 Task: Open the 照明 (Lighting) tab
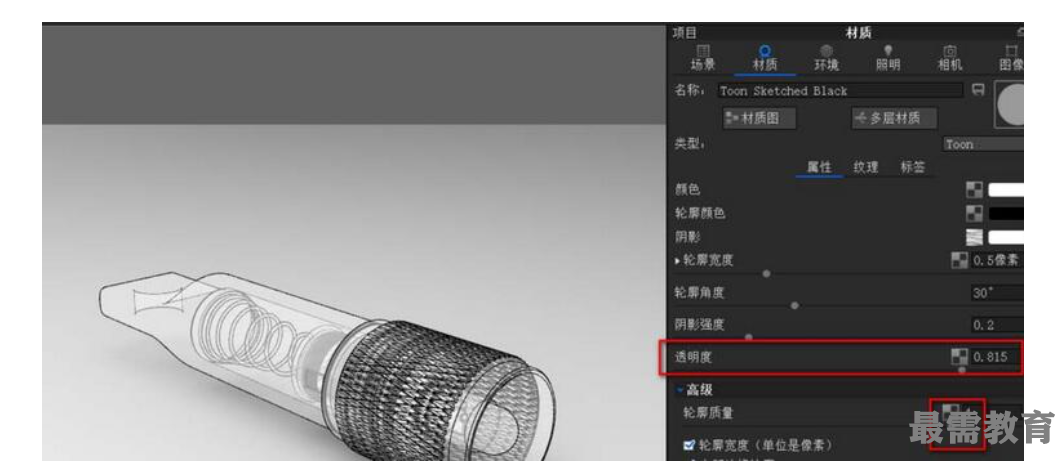coord(888,58)
